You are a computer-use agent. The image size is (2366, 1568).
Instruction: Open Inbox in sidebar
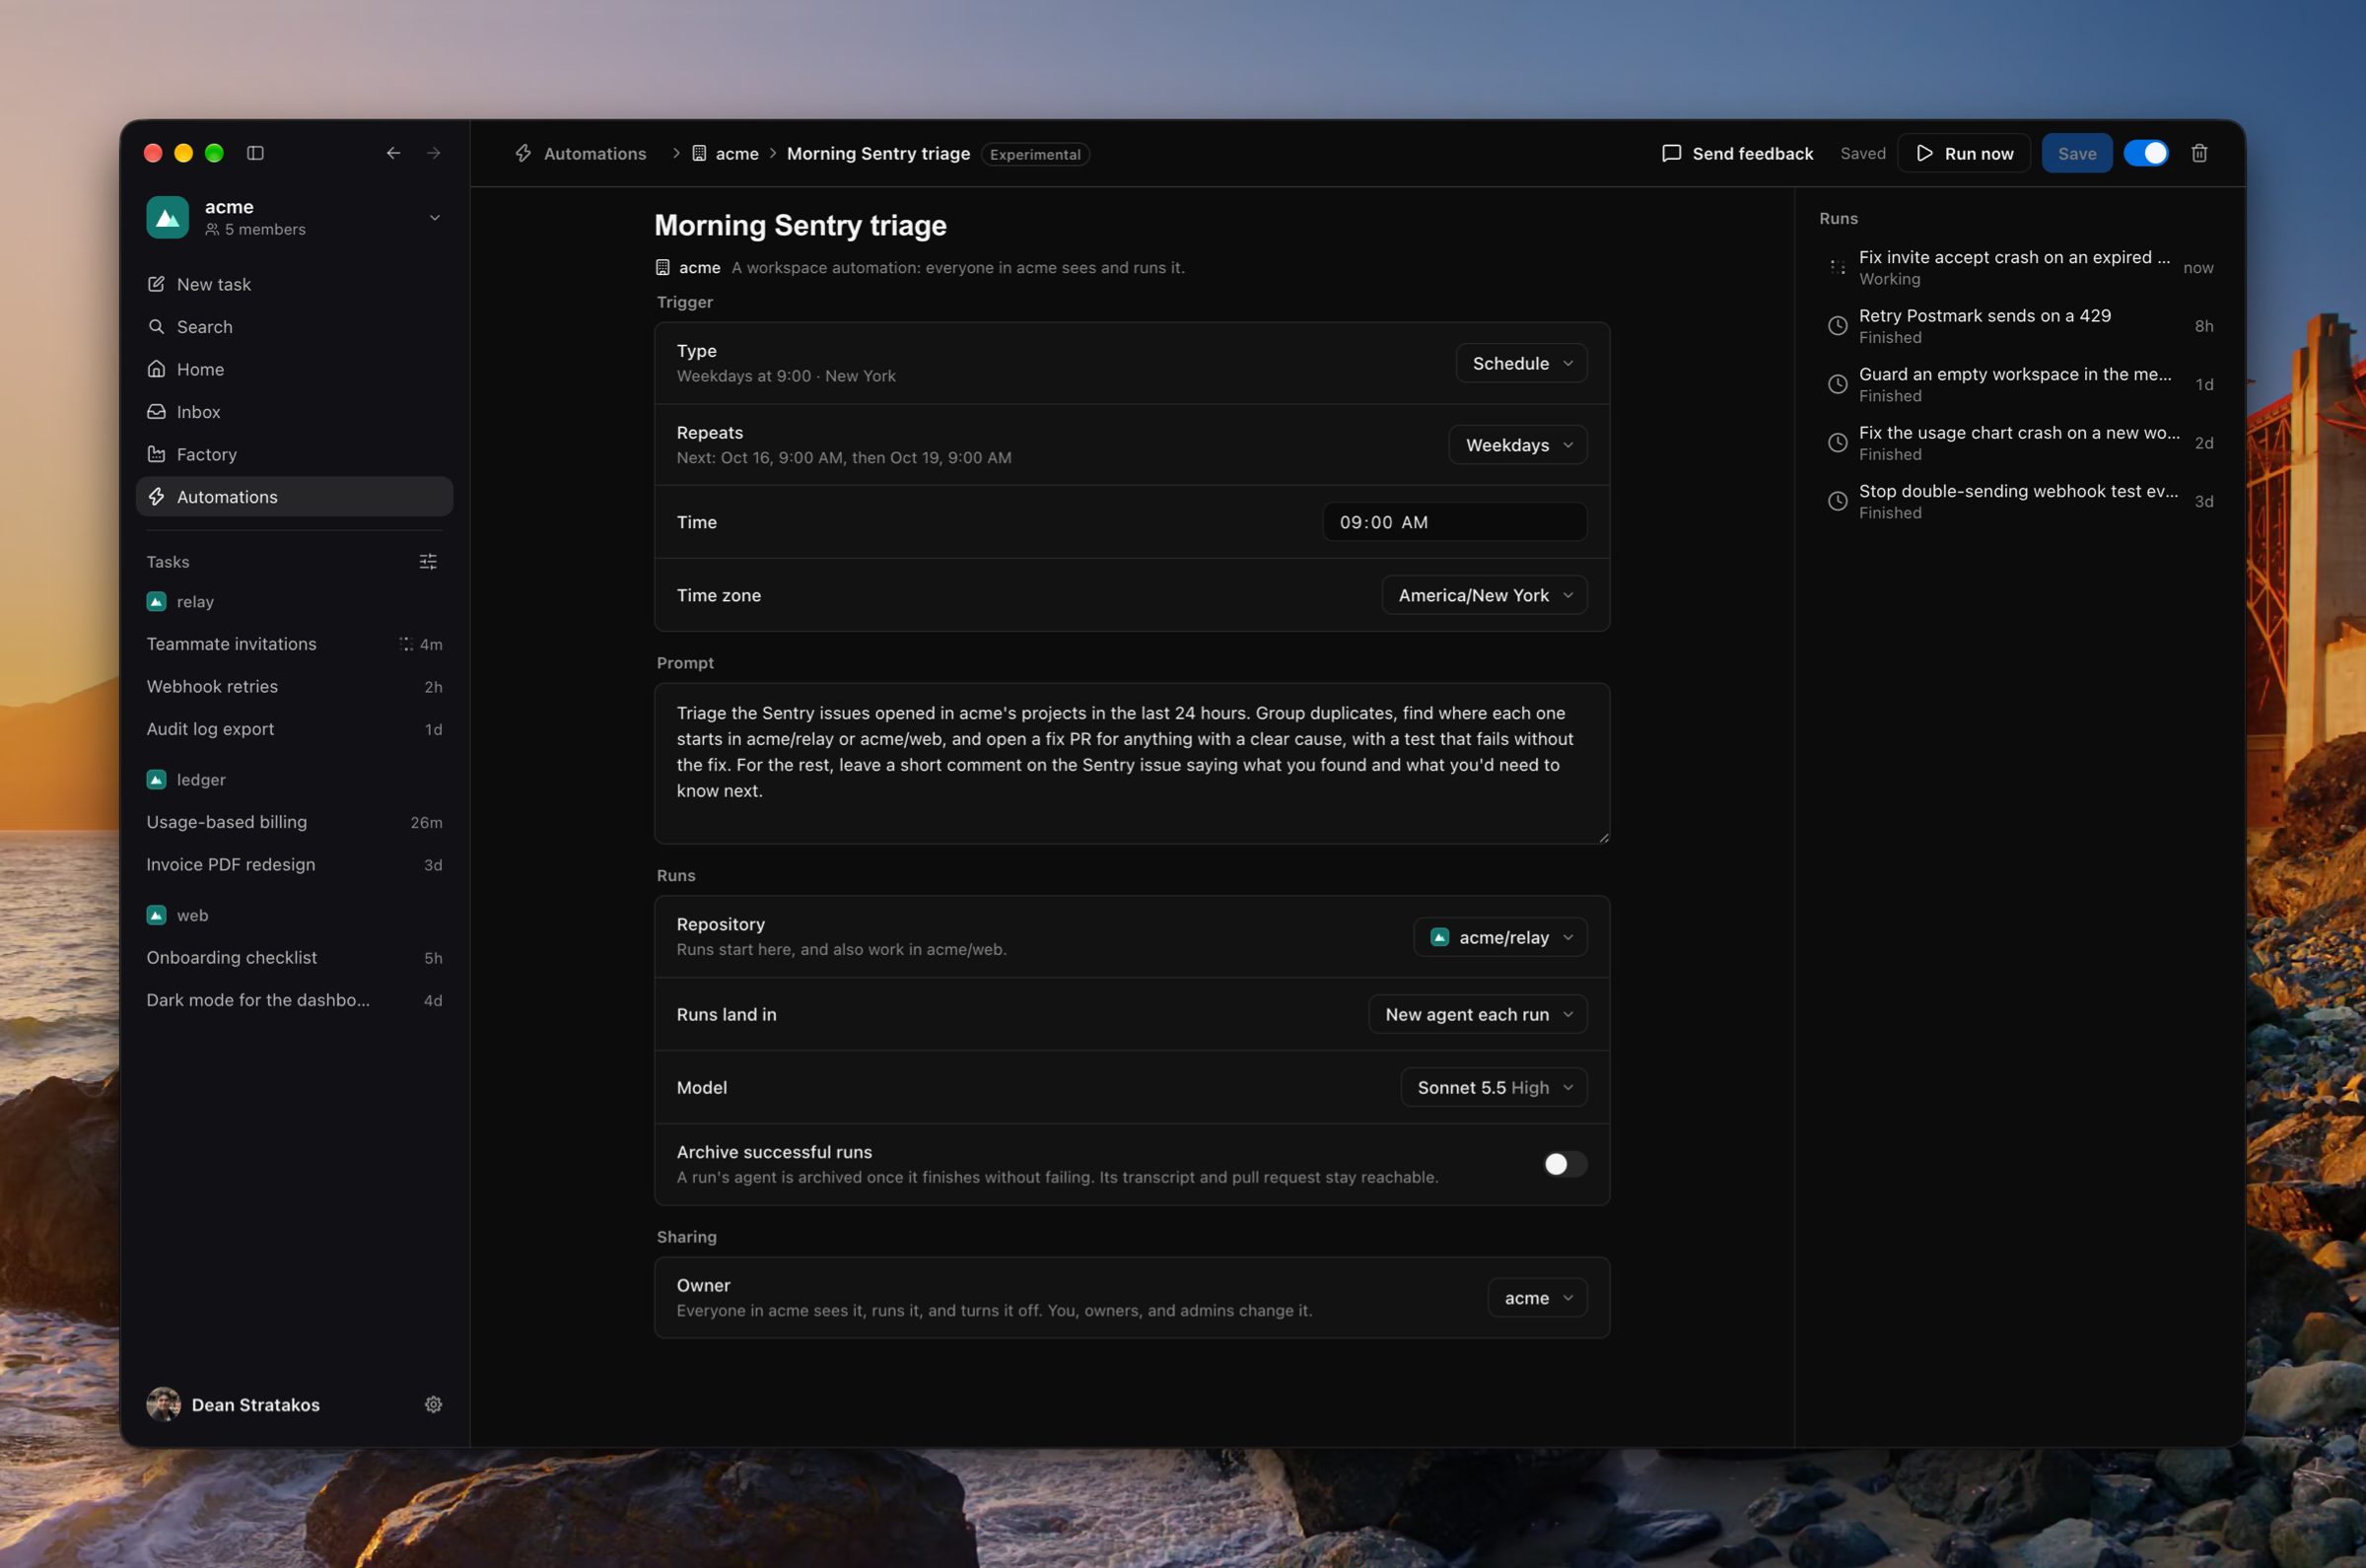tap(294, 412)
